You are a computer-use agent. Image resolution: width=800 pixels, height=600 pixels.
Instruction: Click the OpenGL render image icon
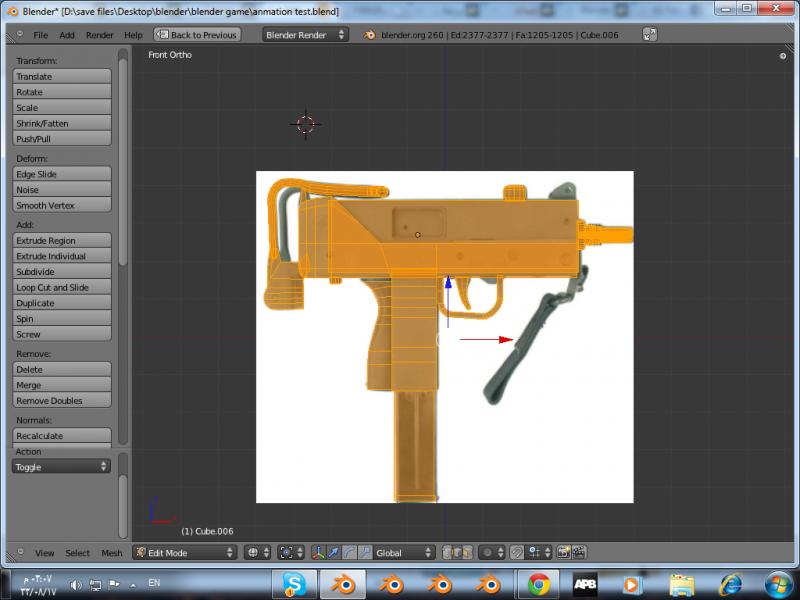tap(563, 552)
